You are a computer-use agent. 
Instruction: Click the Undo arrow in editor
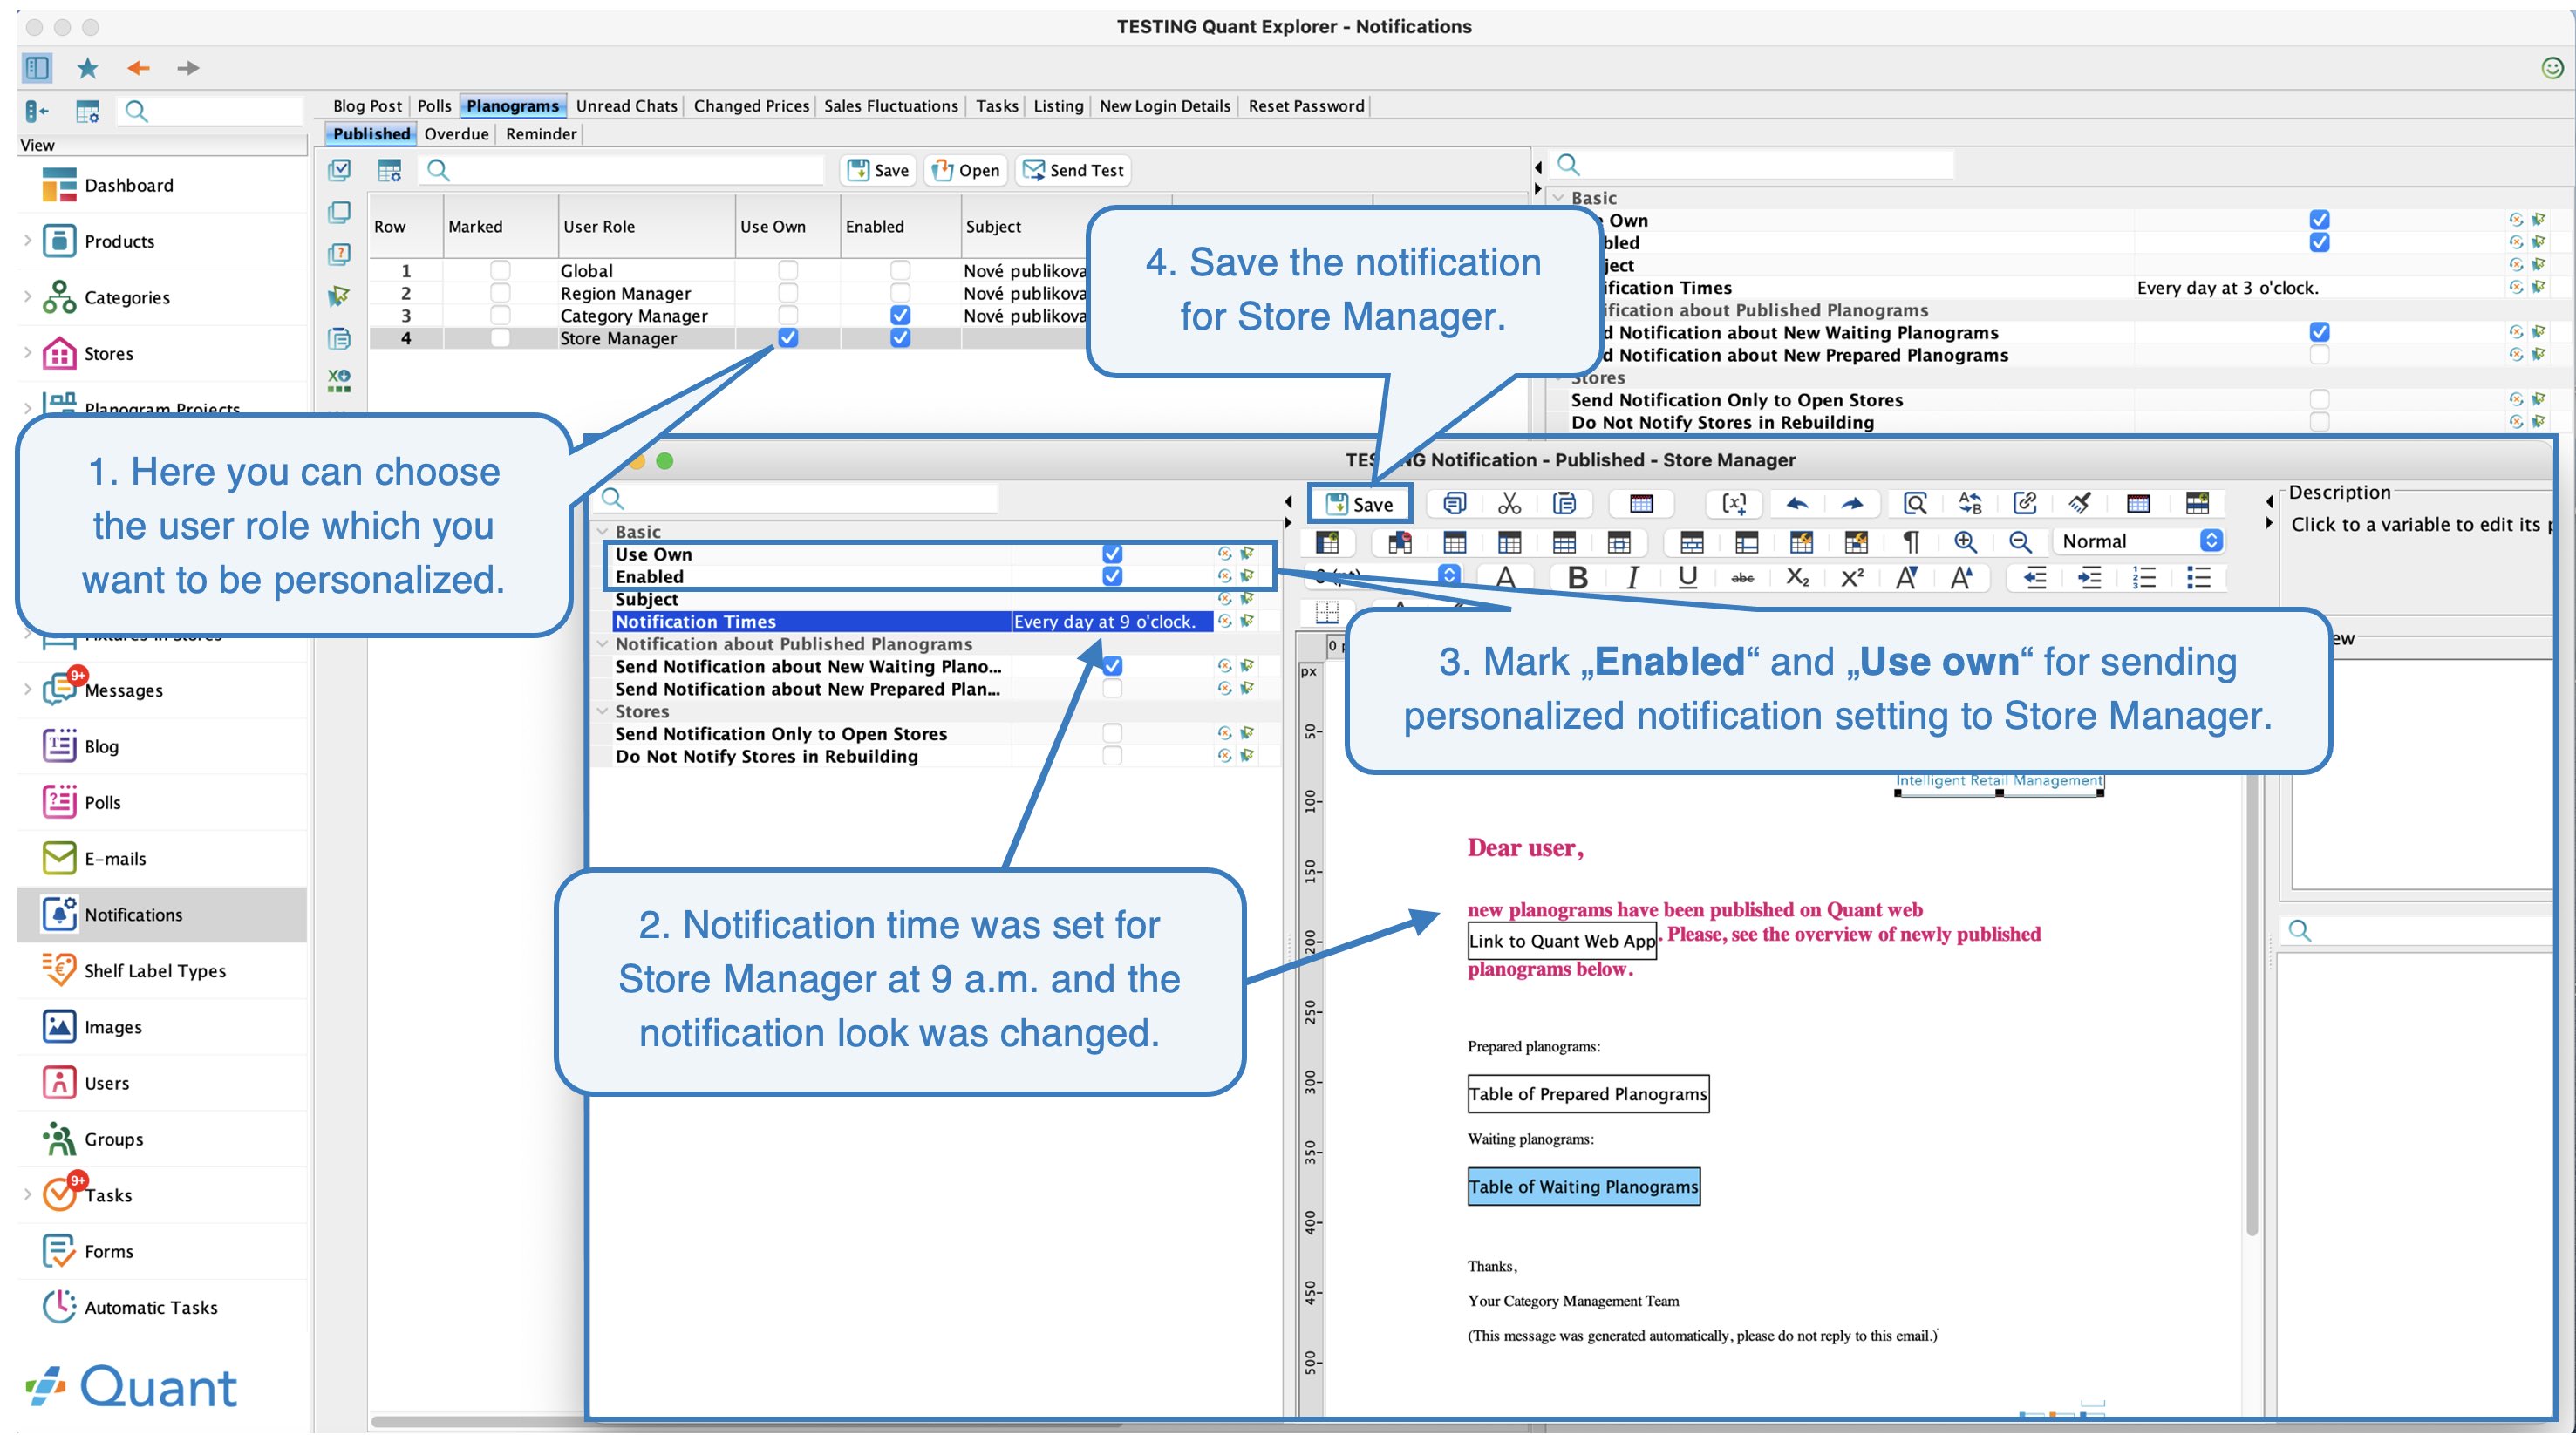(x=1797, y=503)
